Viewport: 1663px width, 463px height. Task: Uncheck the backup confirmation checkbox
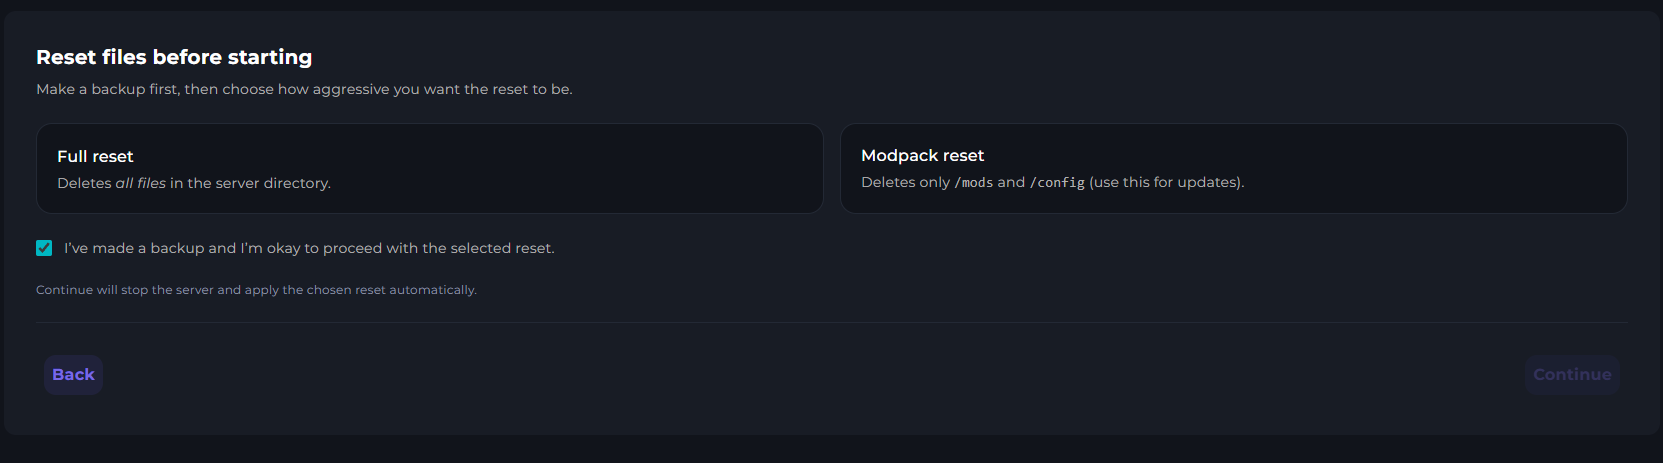point(44,248)
